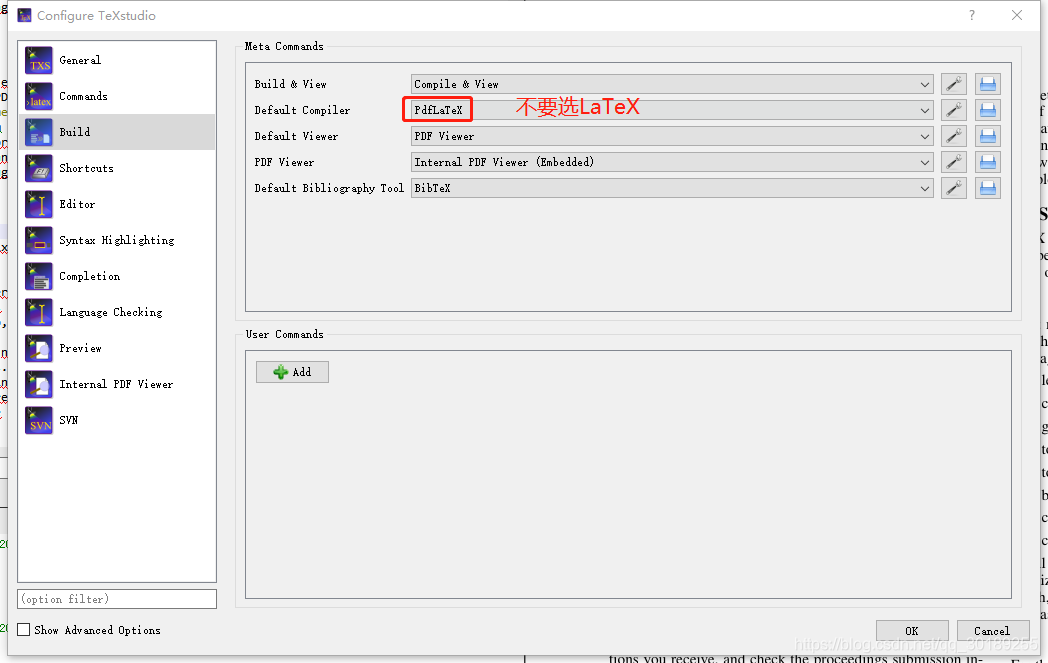Switch to the Commands label

(84, 96)
